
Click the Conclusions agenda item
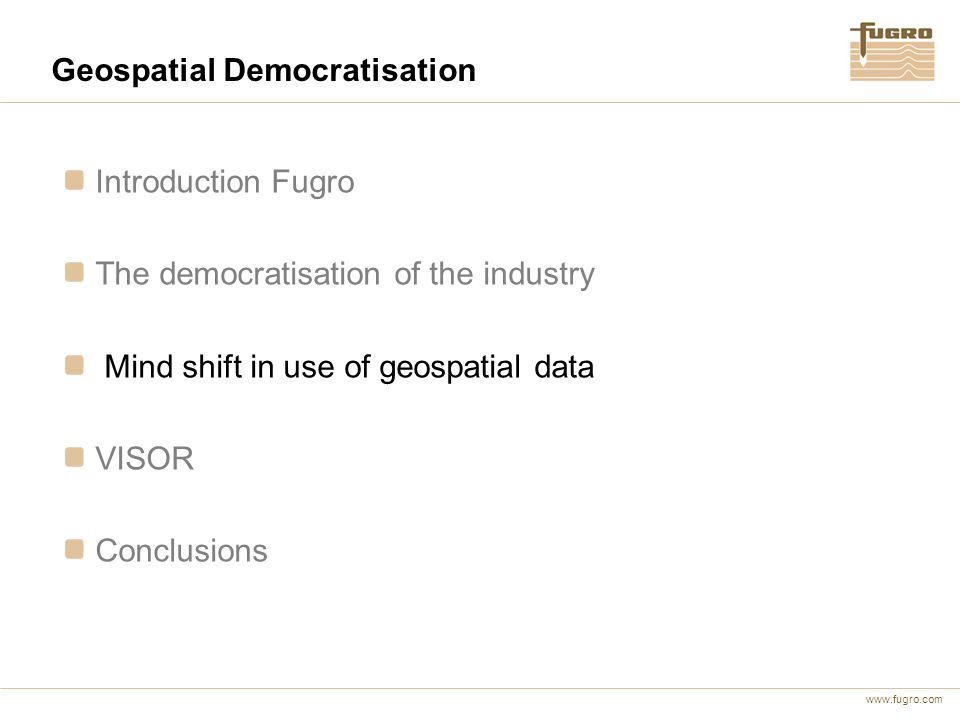click(181, 550)
